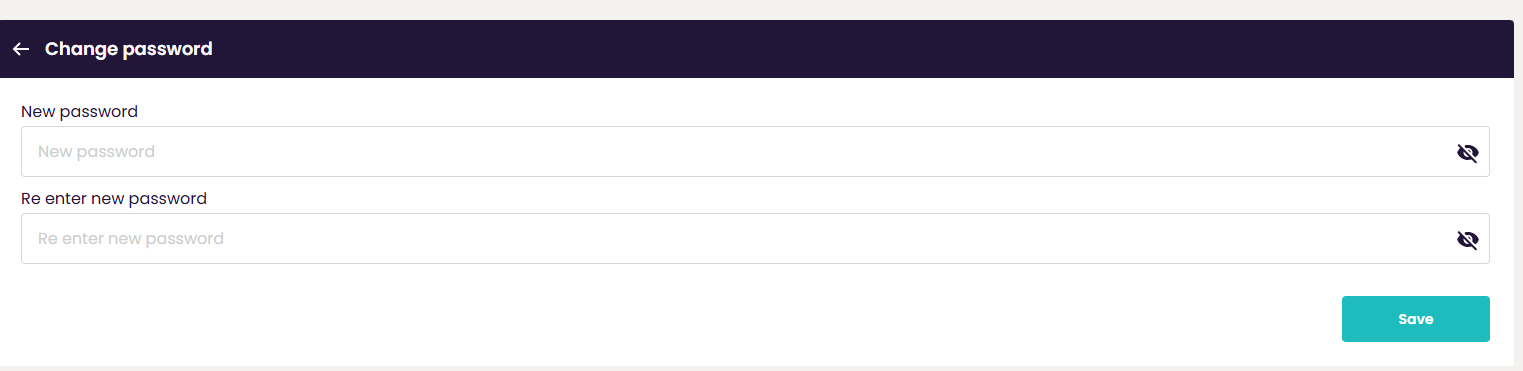1523x371 pixels.
Task: Place the cursor on the New password placeholder
Action: [96, 152]
